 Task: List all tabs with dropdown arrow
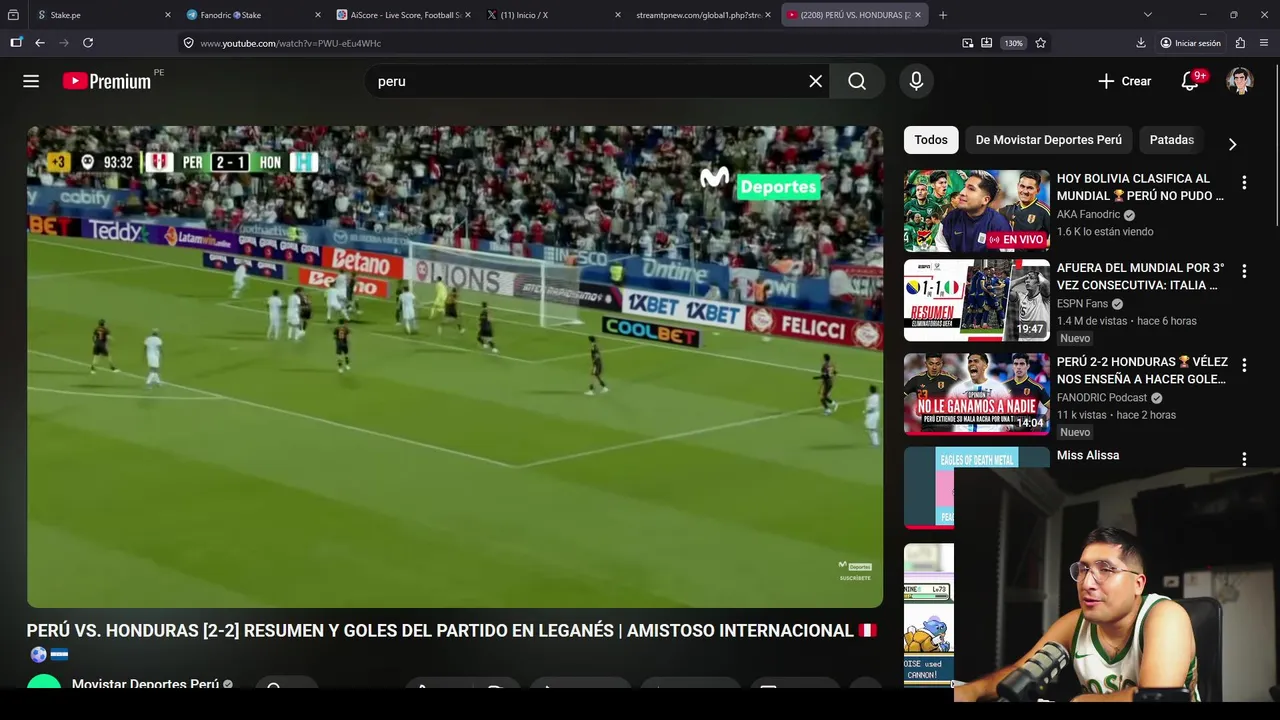coord(1148,15)
